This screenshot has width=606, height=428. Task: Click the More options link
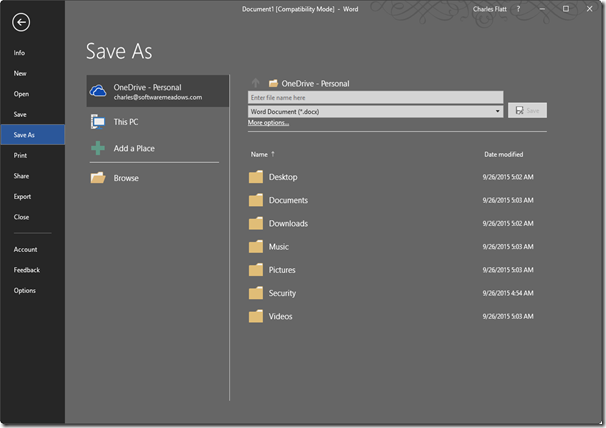tap(269, 123)
